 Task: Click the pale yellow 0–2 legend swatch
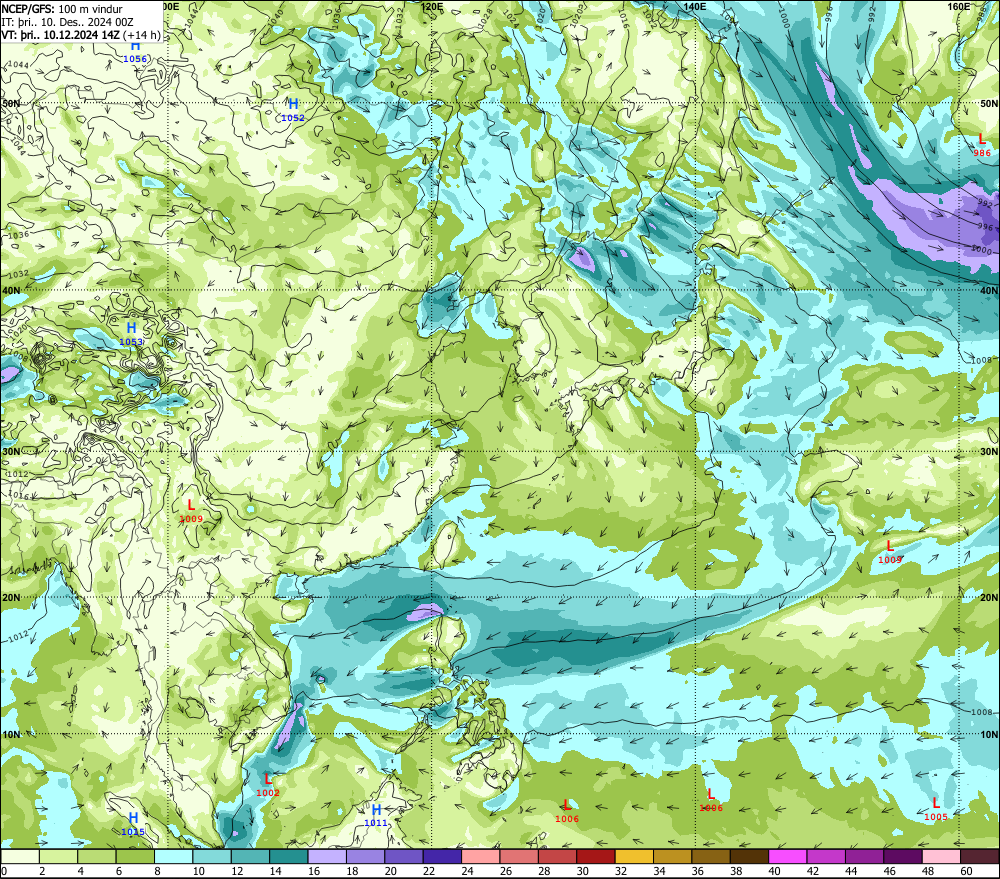[20, 856]
